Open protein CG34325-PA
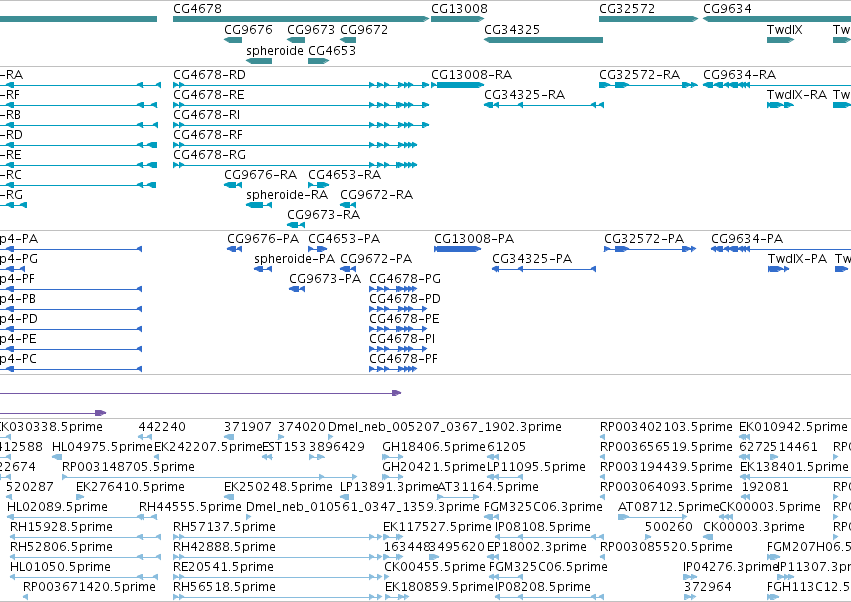This screenshot has height=602, width=851. 532,259
